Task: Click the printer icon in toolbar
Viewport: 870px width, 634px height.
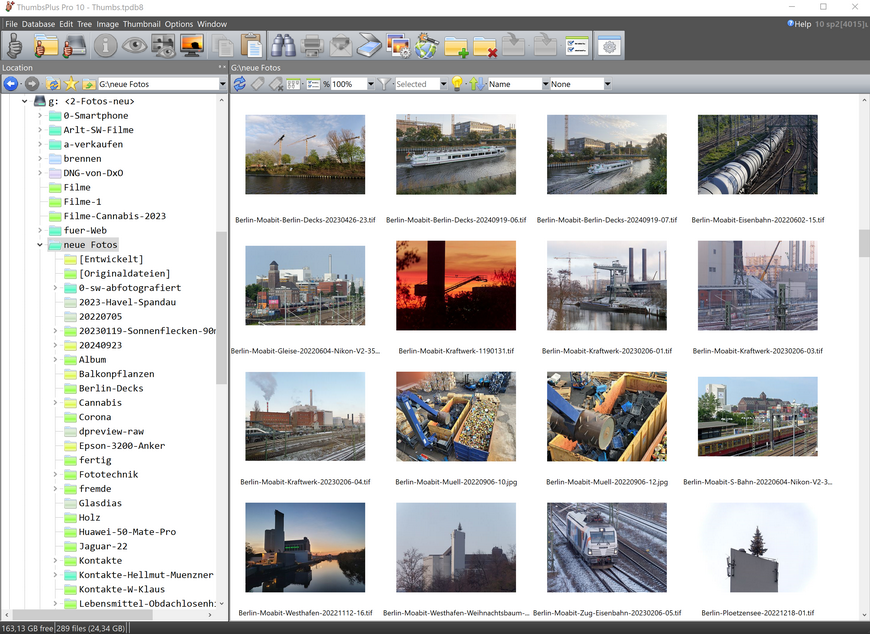Action: [312, 46]
